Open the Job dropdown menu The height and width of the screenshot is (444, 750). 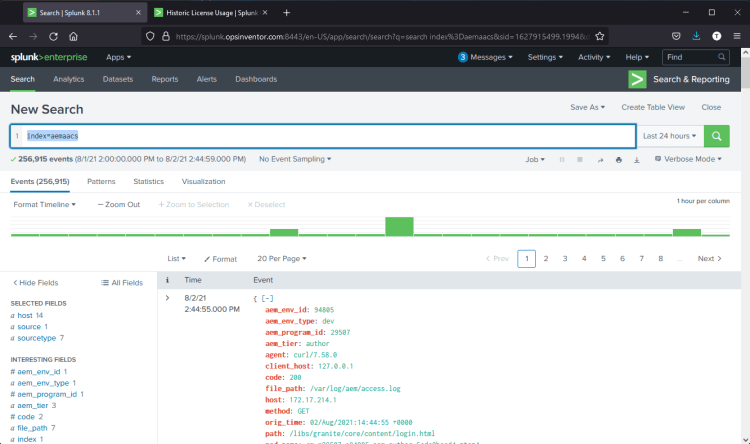tap(535, 159)
